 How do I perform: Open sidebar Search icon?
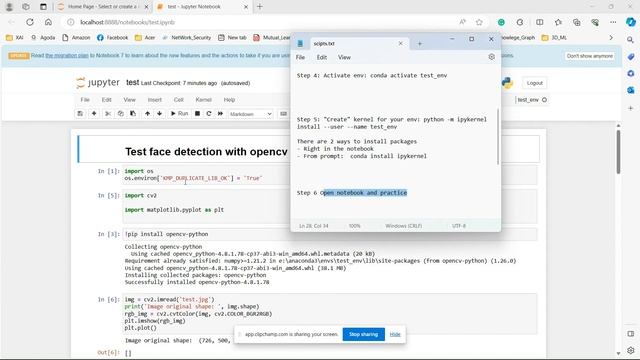[x=631, y=40]
